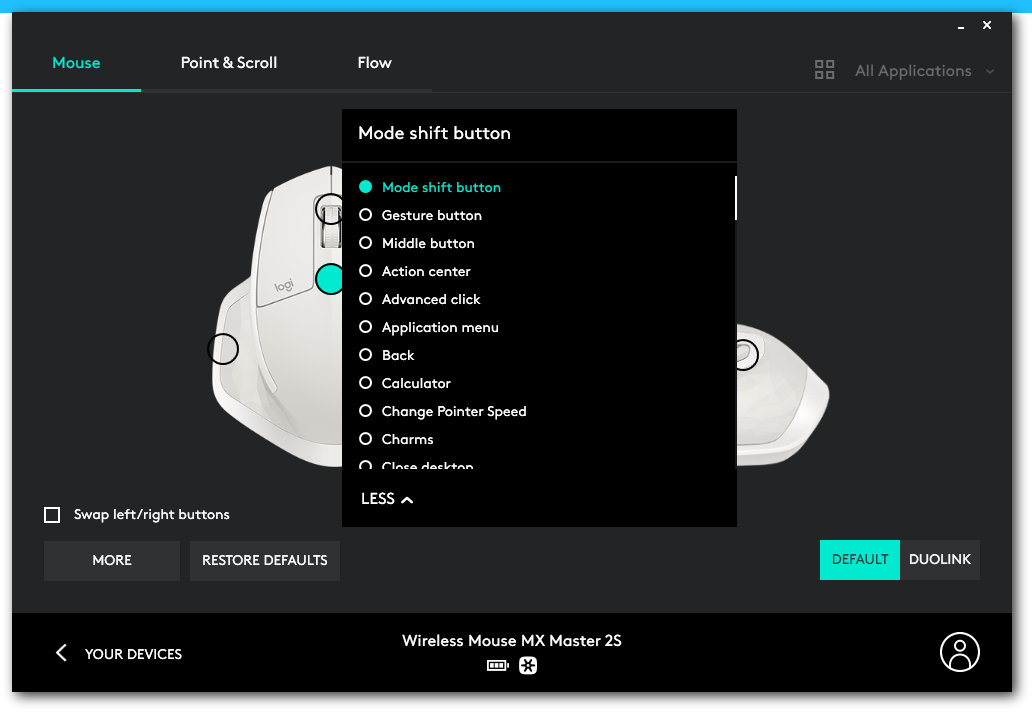The width and height of the screenshot is (1032, 712).
Task: Click RESTORE DEFAULTS button
Action: click(x=265, y=561)
